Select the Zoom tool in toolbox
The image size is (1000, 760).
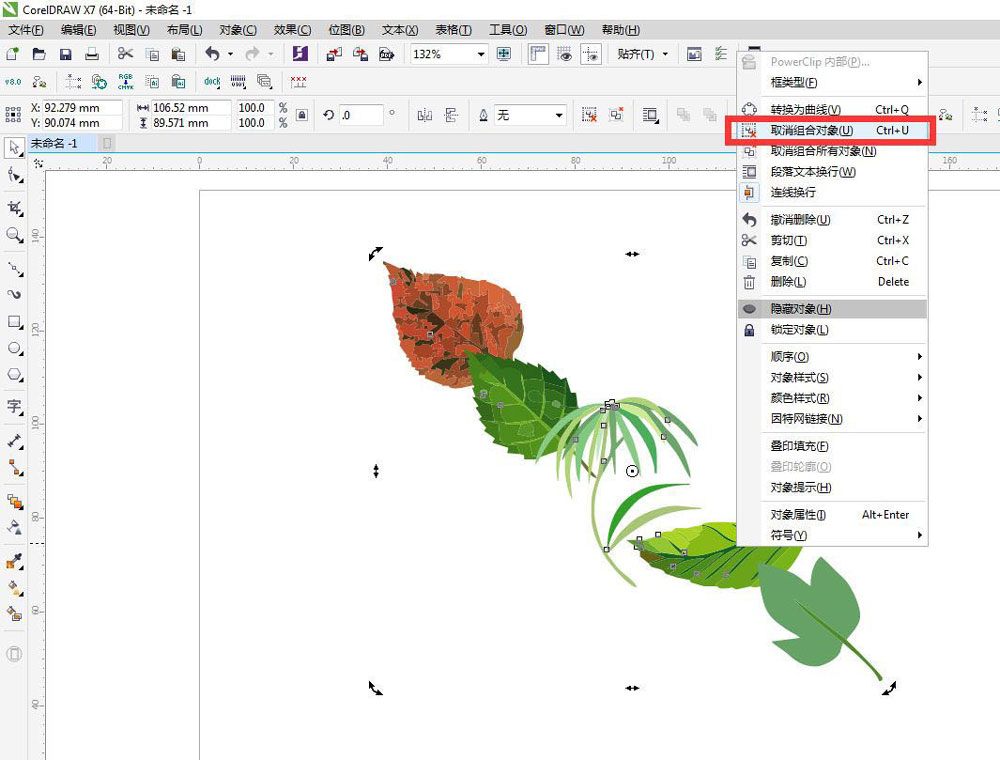tap(14, 235)
